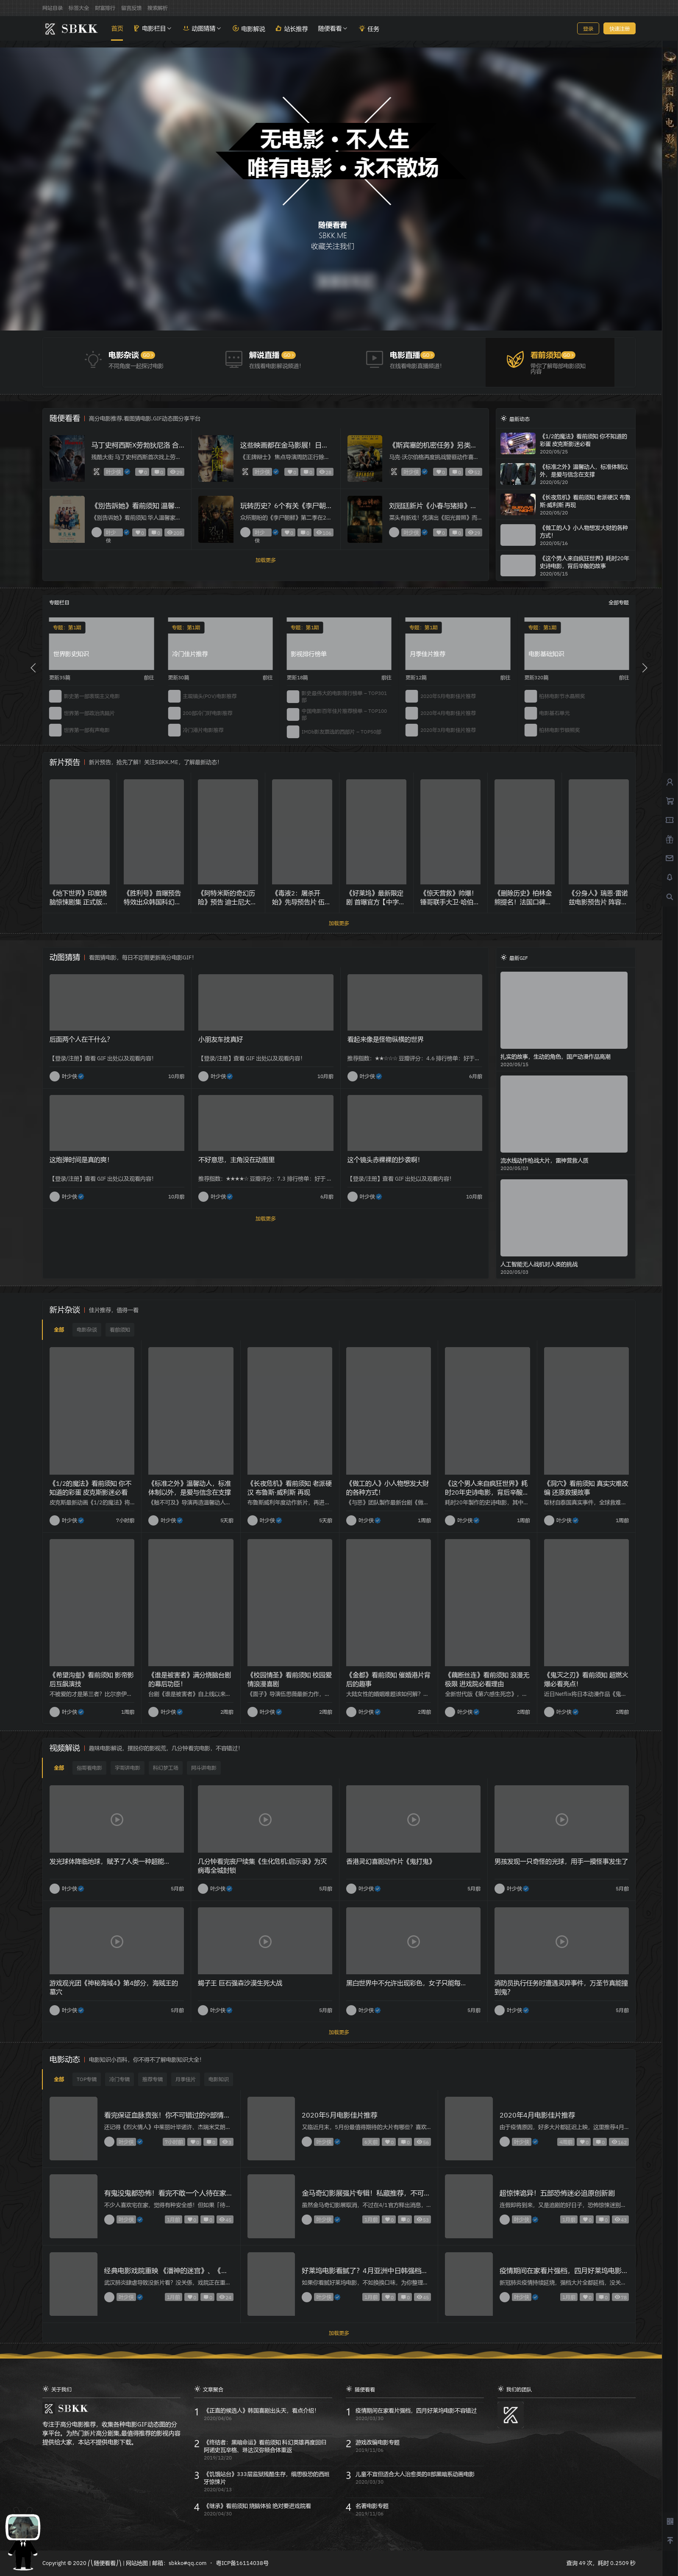The width and height of the screenshot is (678, 2576).
Task: Go to next album with right arrow
Action: pos(644,667)
